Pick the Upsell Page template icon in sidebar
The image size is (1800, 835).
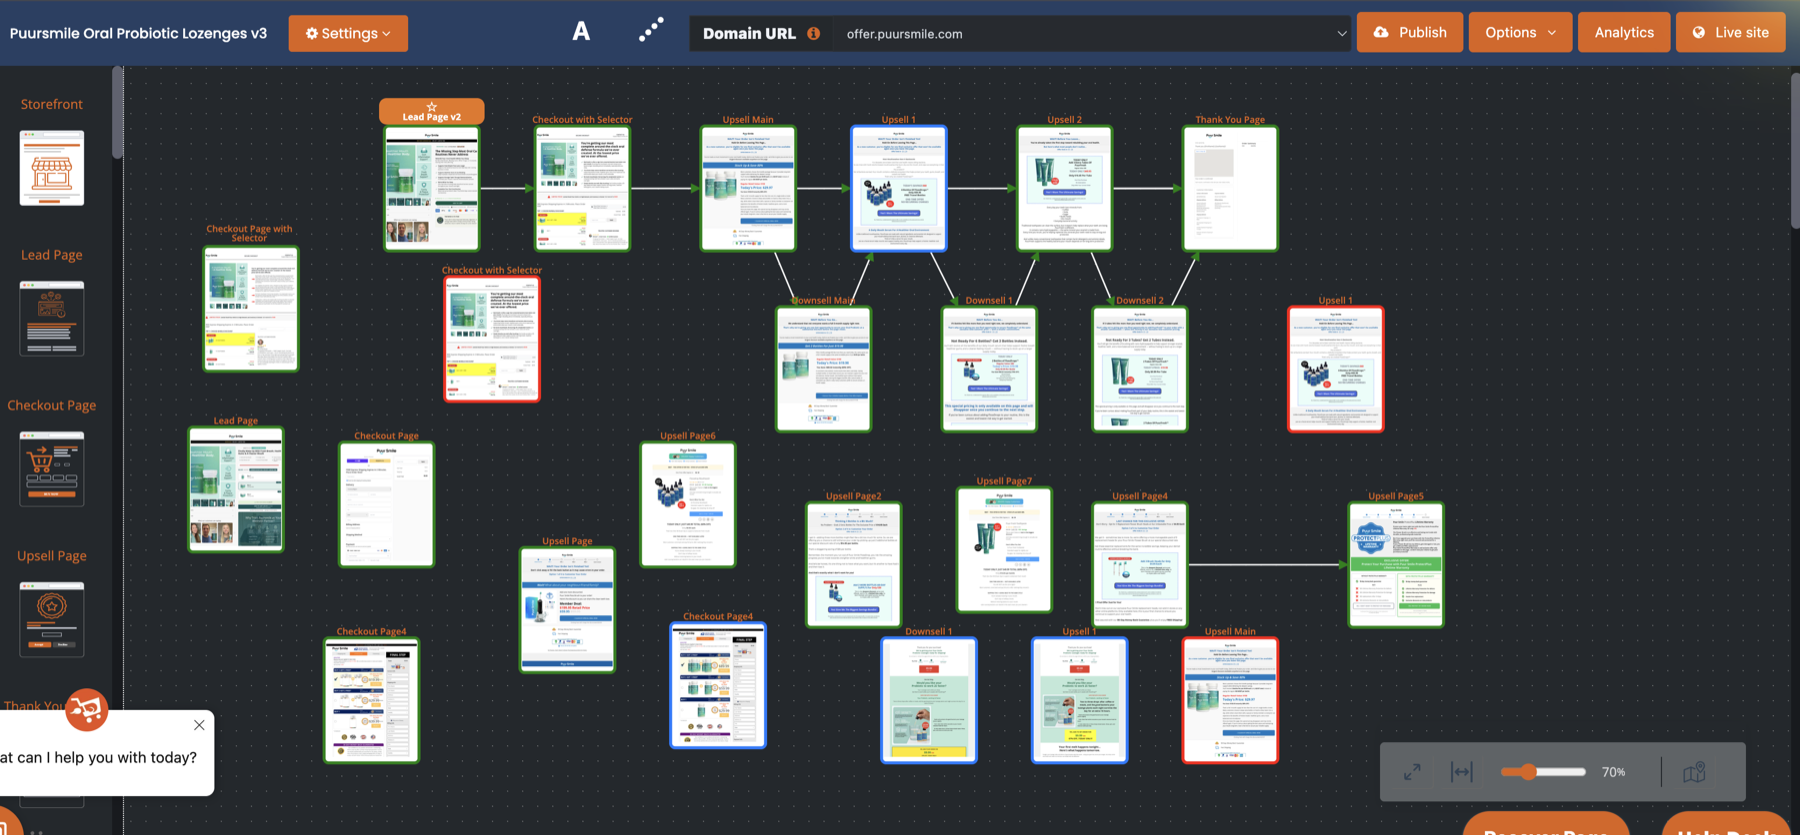click(52, 619)
